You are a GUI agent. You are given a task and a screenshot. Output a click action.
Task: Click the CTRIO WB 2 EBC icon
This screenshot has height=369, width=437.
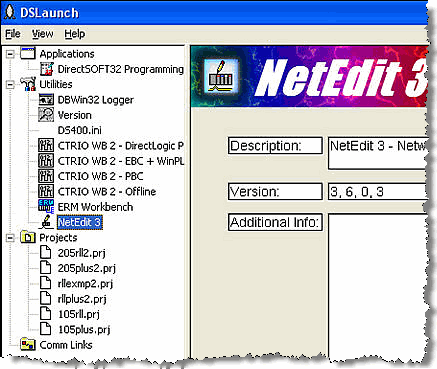(x=46, y=161)
